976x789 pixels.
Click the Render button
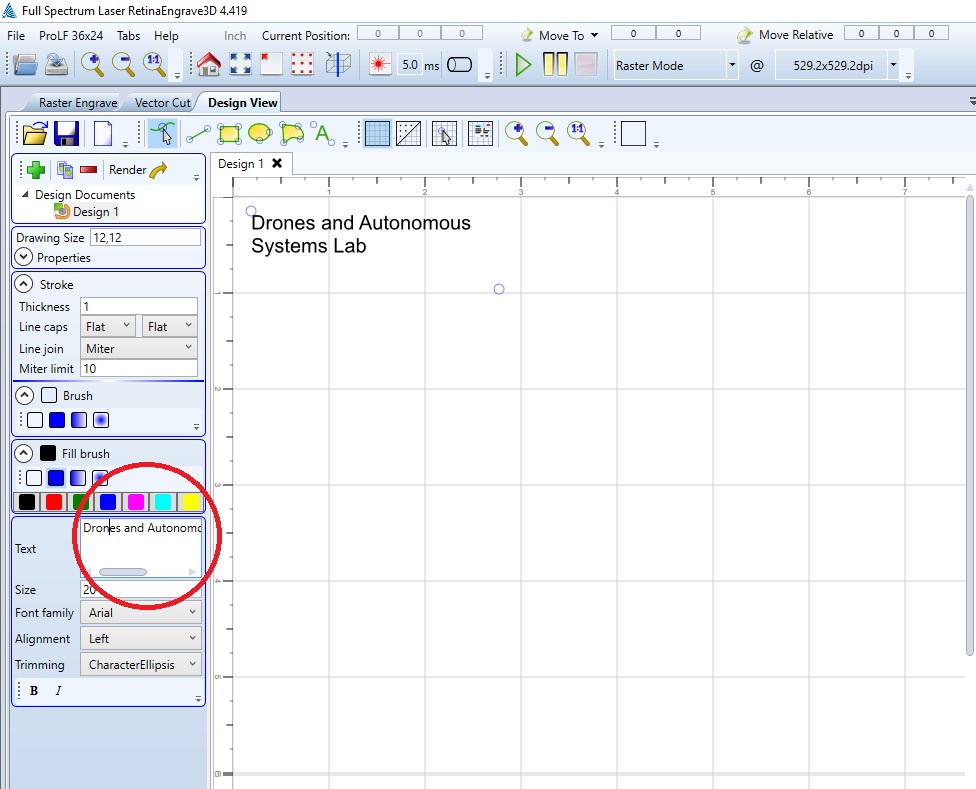tap(138, 170)
